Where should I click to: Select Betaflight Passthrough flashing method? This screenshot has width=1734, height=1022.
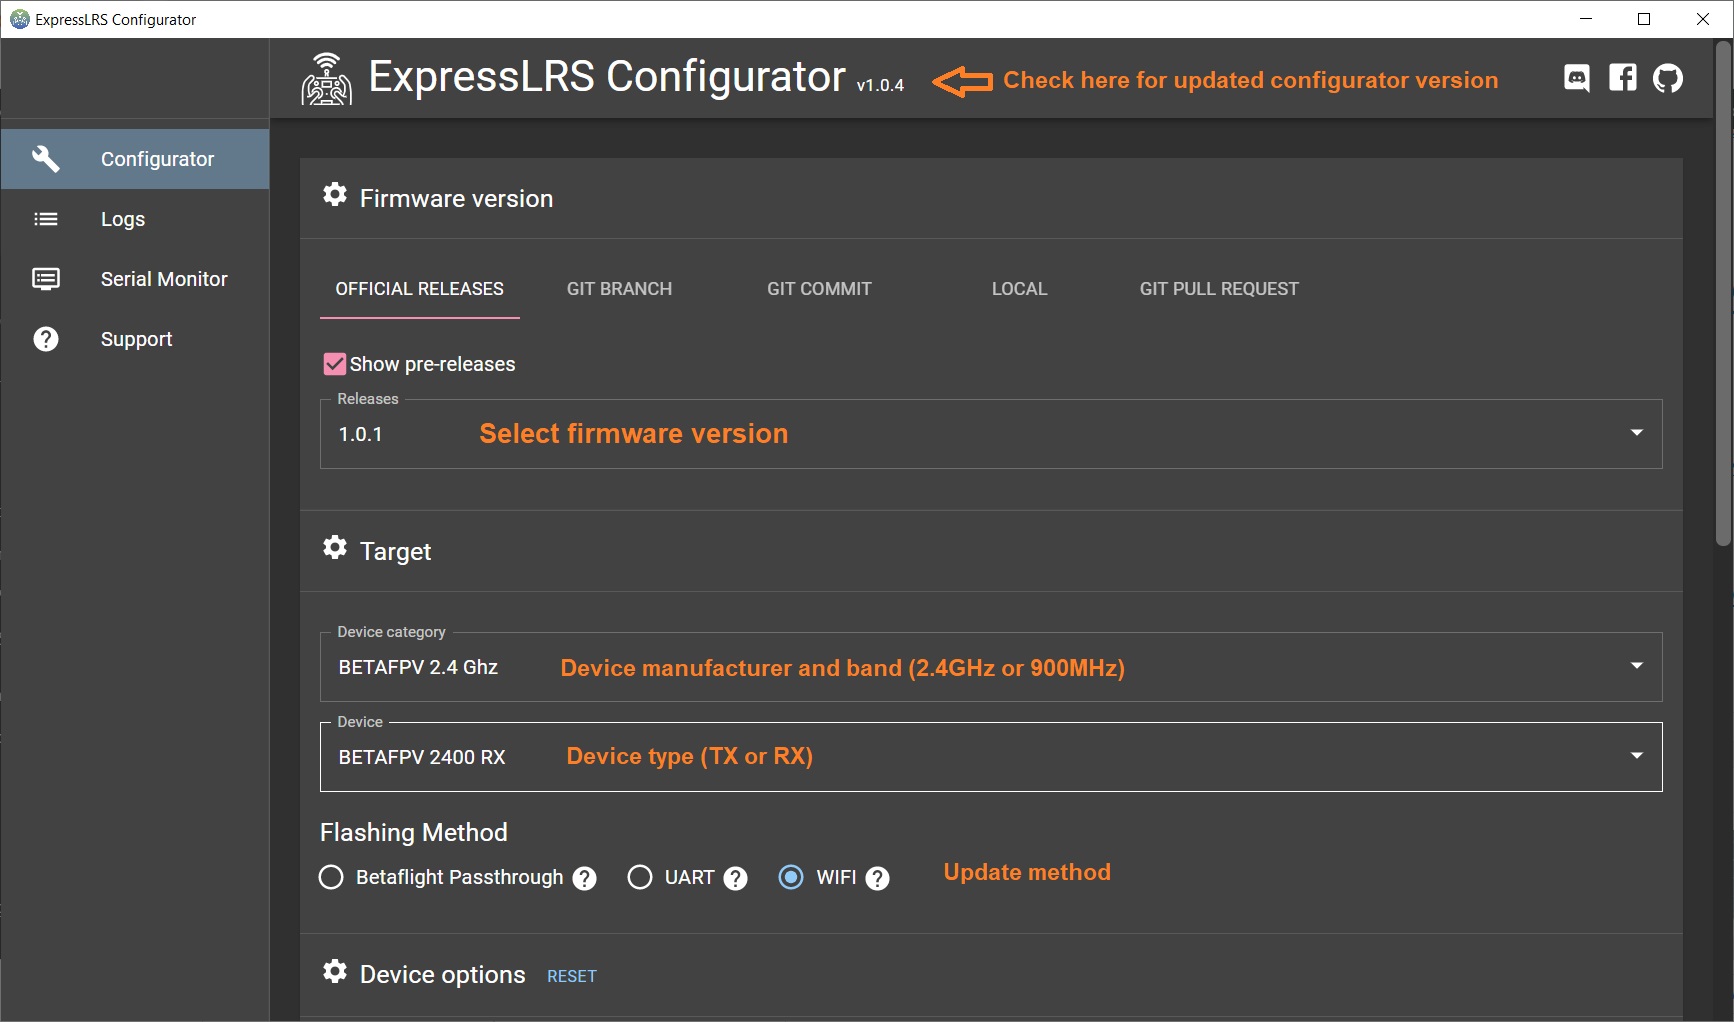coord(331,877)
